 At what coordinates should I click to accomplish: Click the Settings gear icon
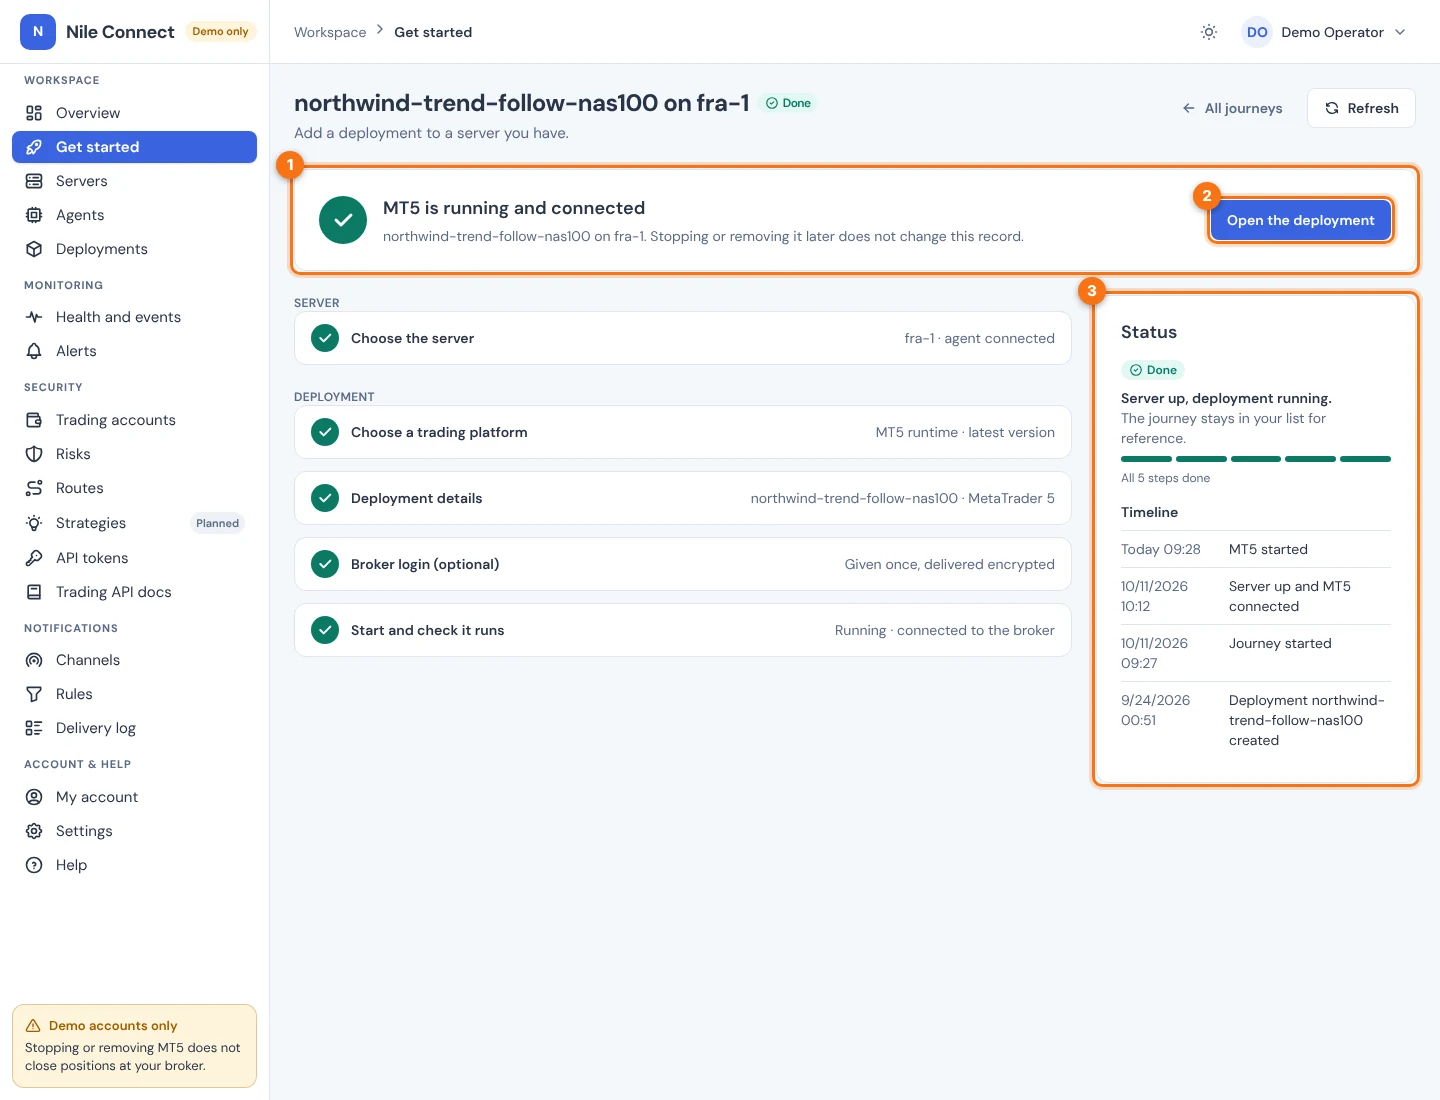pos(34,831)
